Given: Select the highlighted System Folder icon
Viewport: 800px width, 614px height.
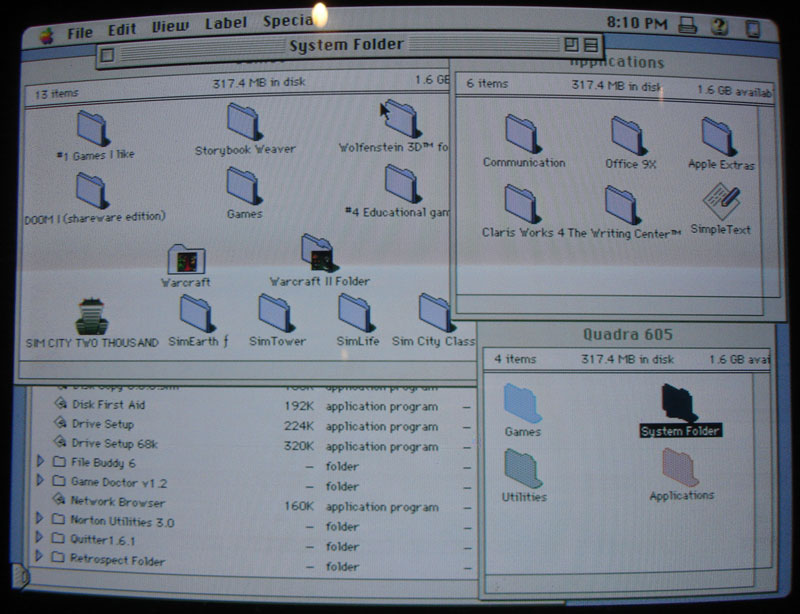Looking at the screenshot, I should 679,403.
